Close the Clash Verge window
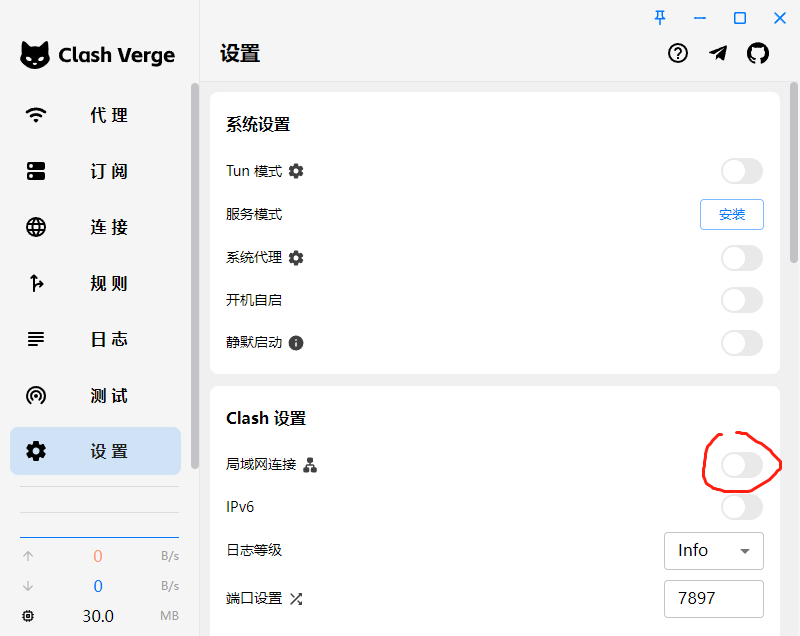This screenshot has width=800, height=636. (780, 18)
